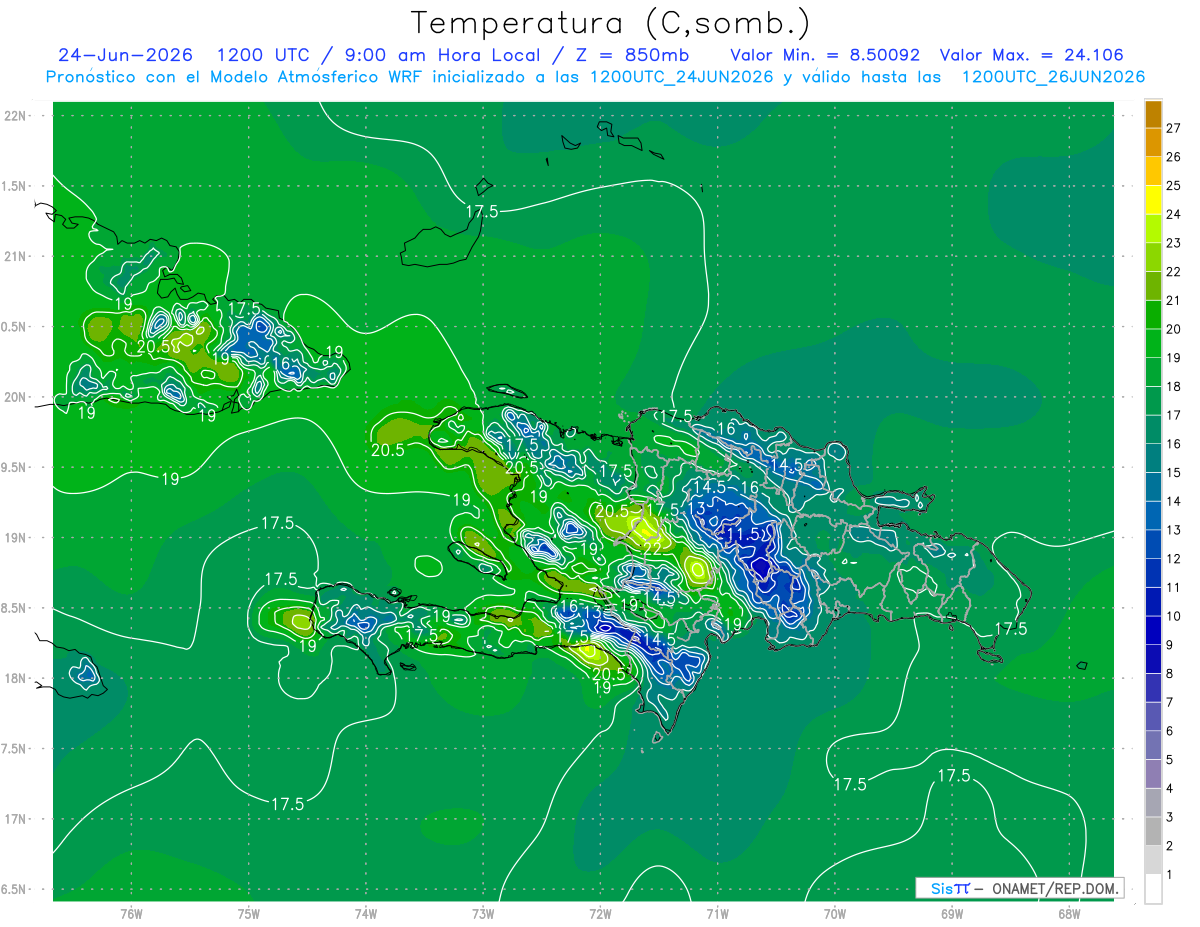
Task: Click the '74W' longitude axis label
Action: pyautogui.click(x=366, y=914)
